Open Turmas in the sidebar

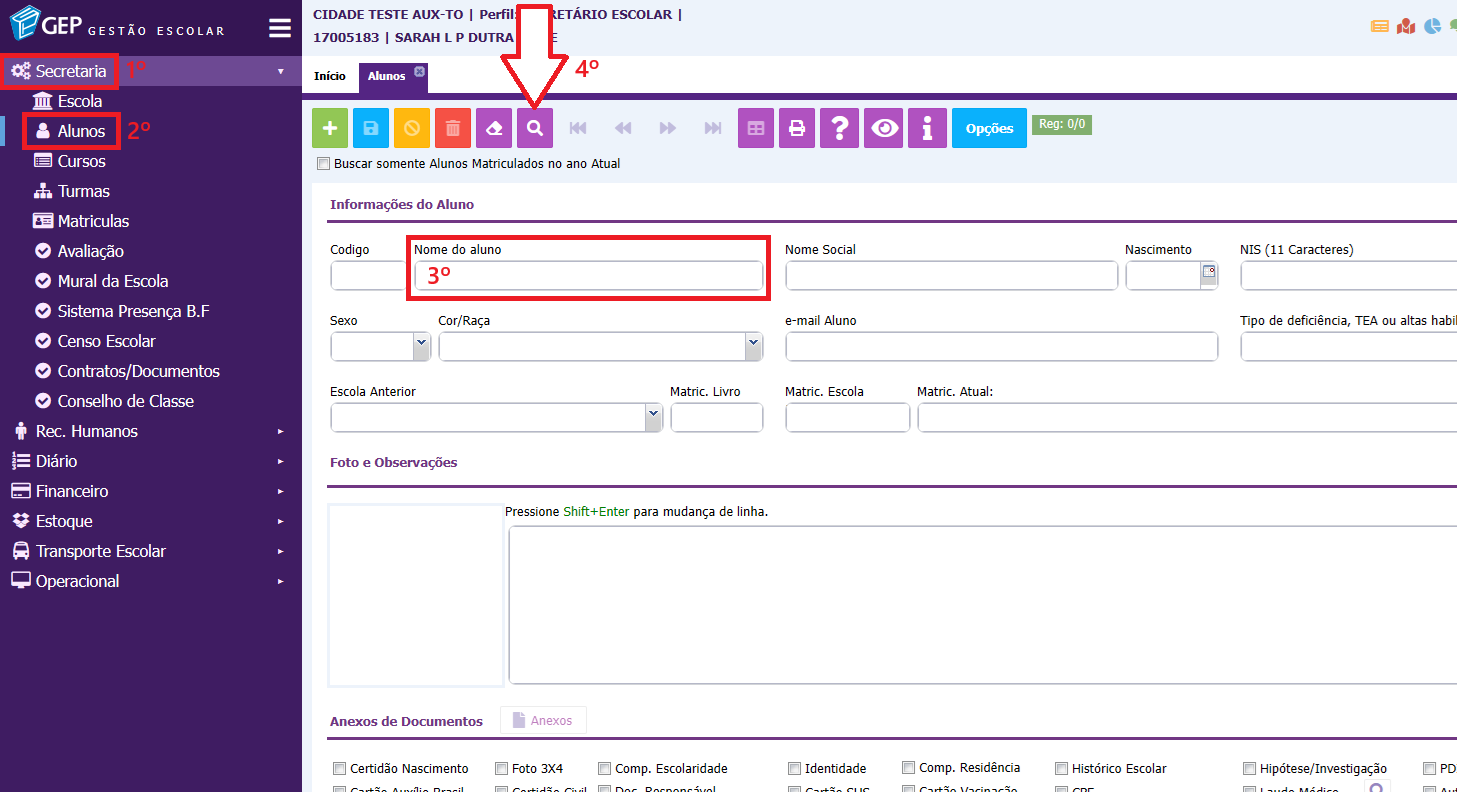[x=84, y=191]
